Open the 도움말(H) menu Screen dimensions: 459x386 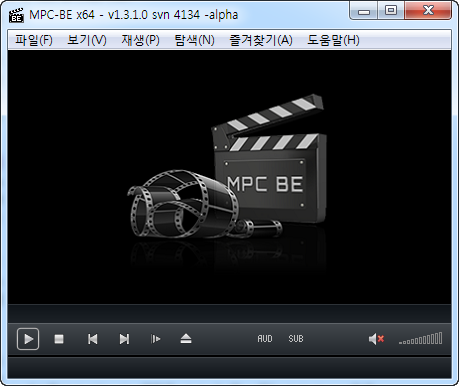pos(333,40)
